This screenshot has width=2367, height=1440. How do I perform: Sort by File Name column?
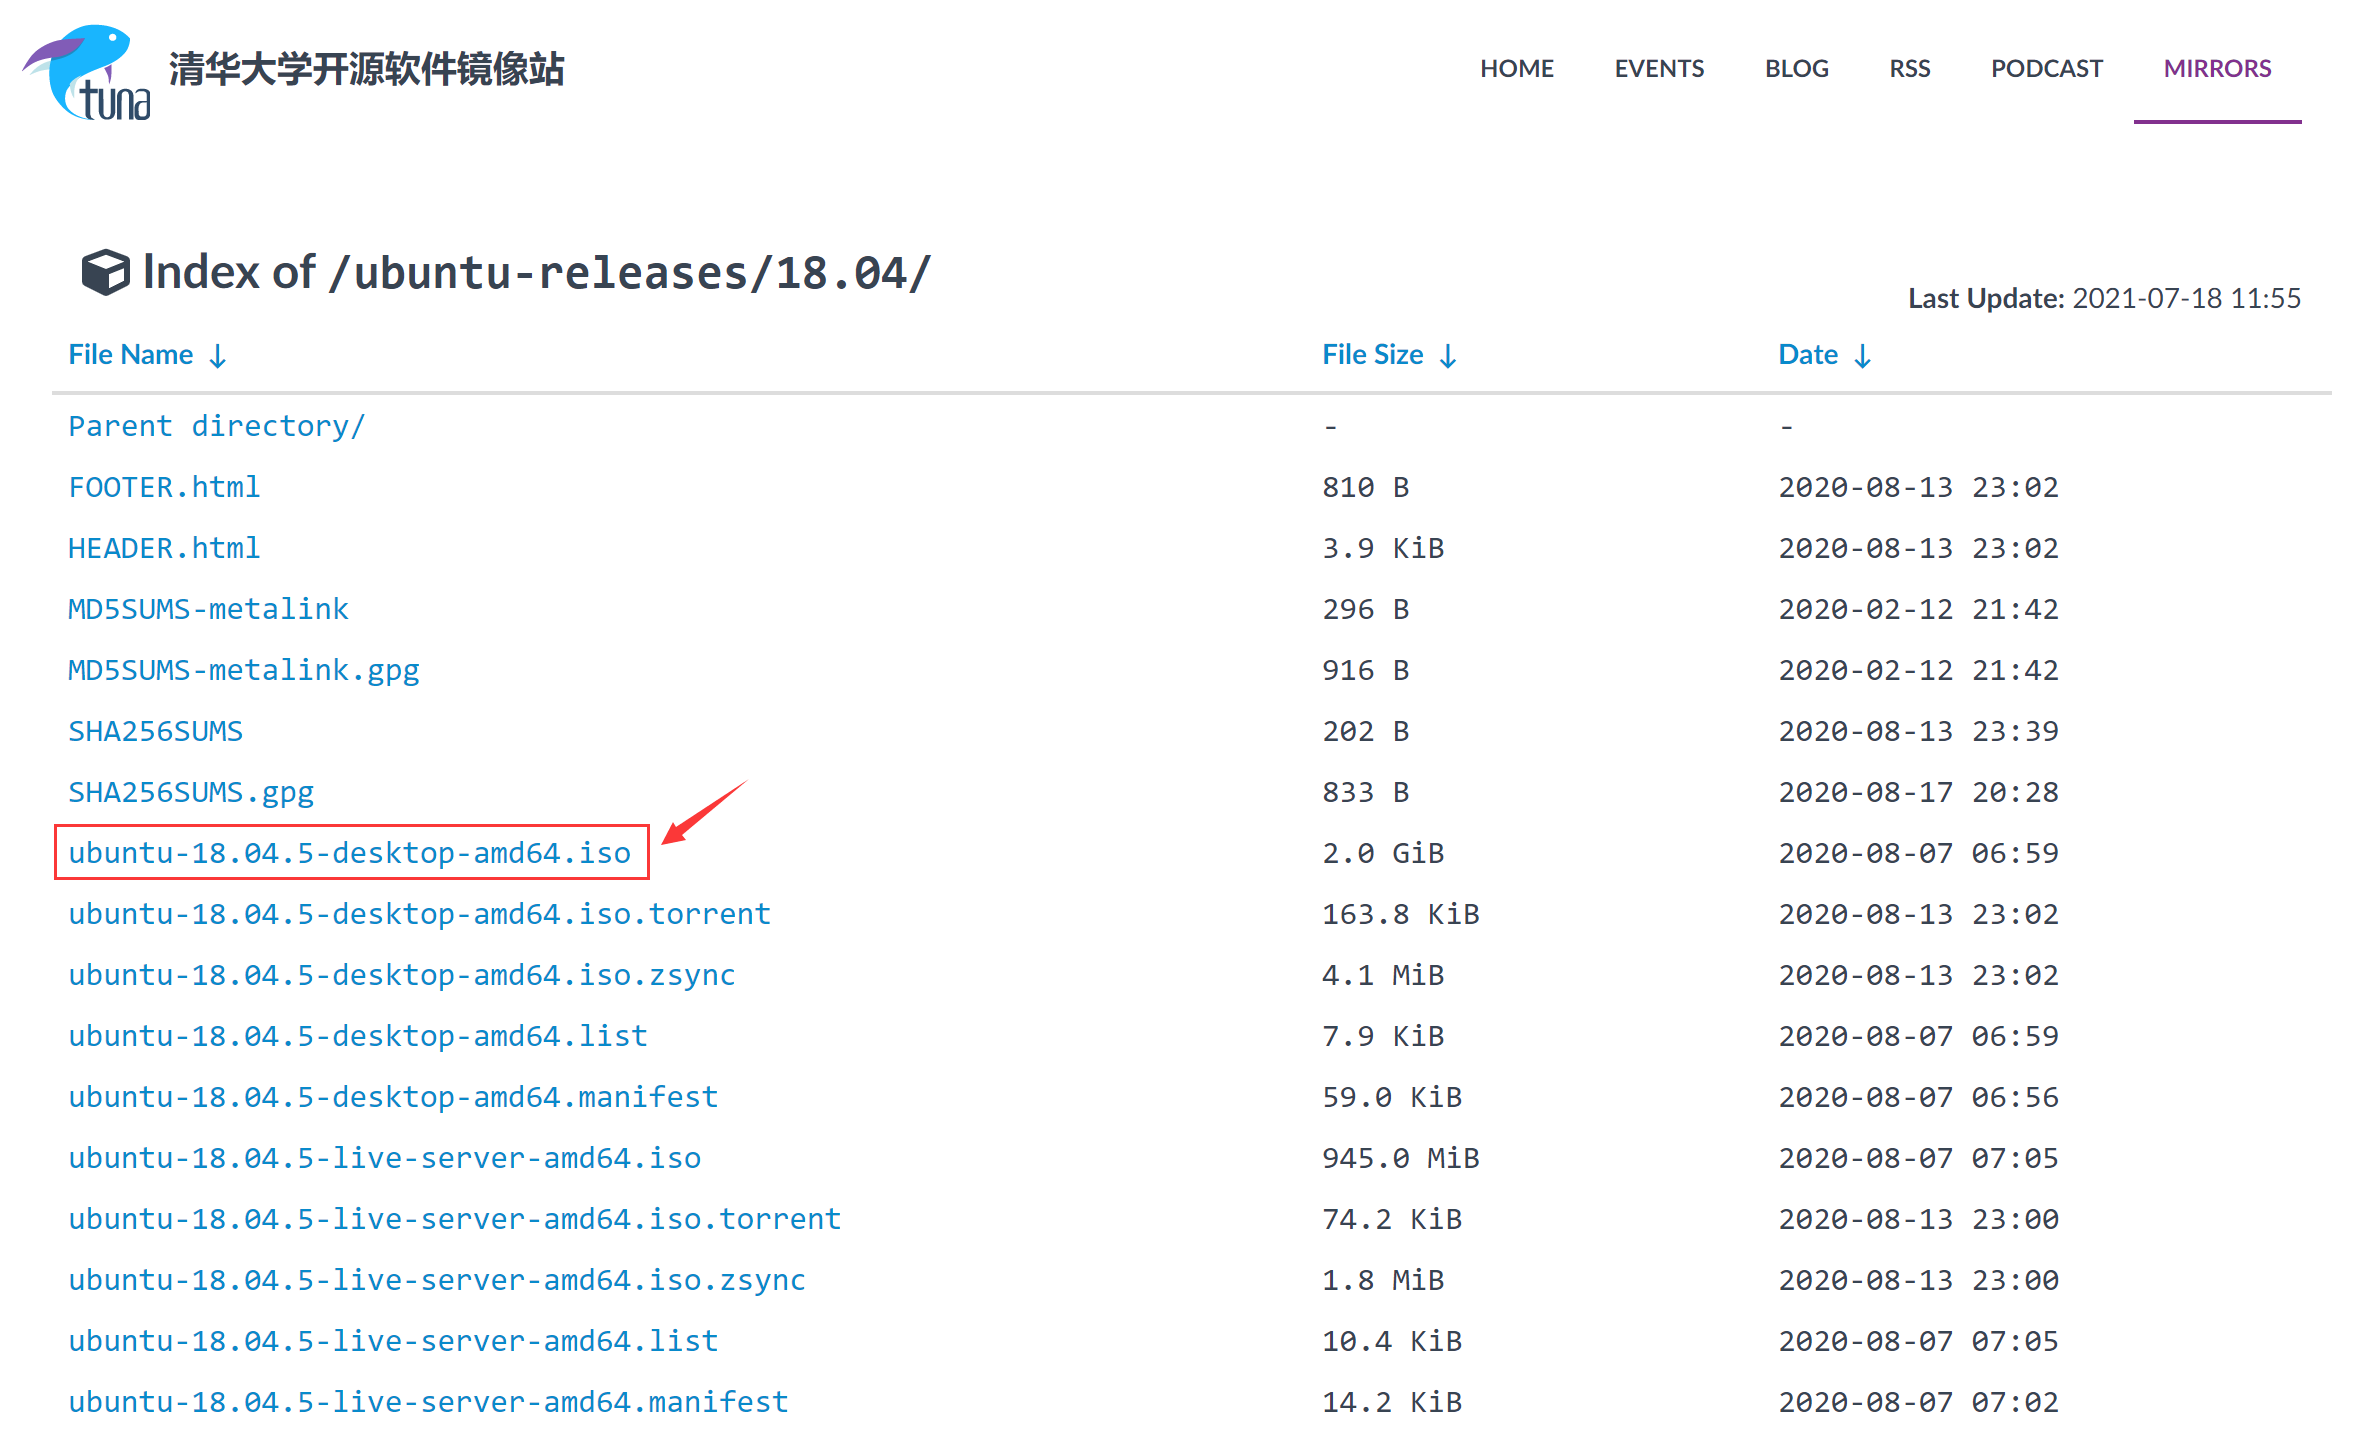148,355
